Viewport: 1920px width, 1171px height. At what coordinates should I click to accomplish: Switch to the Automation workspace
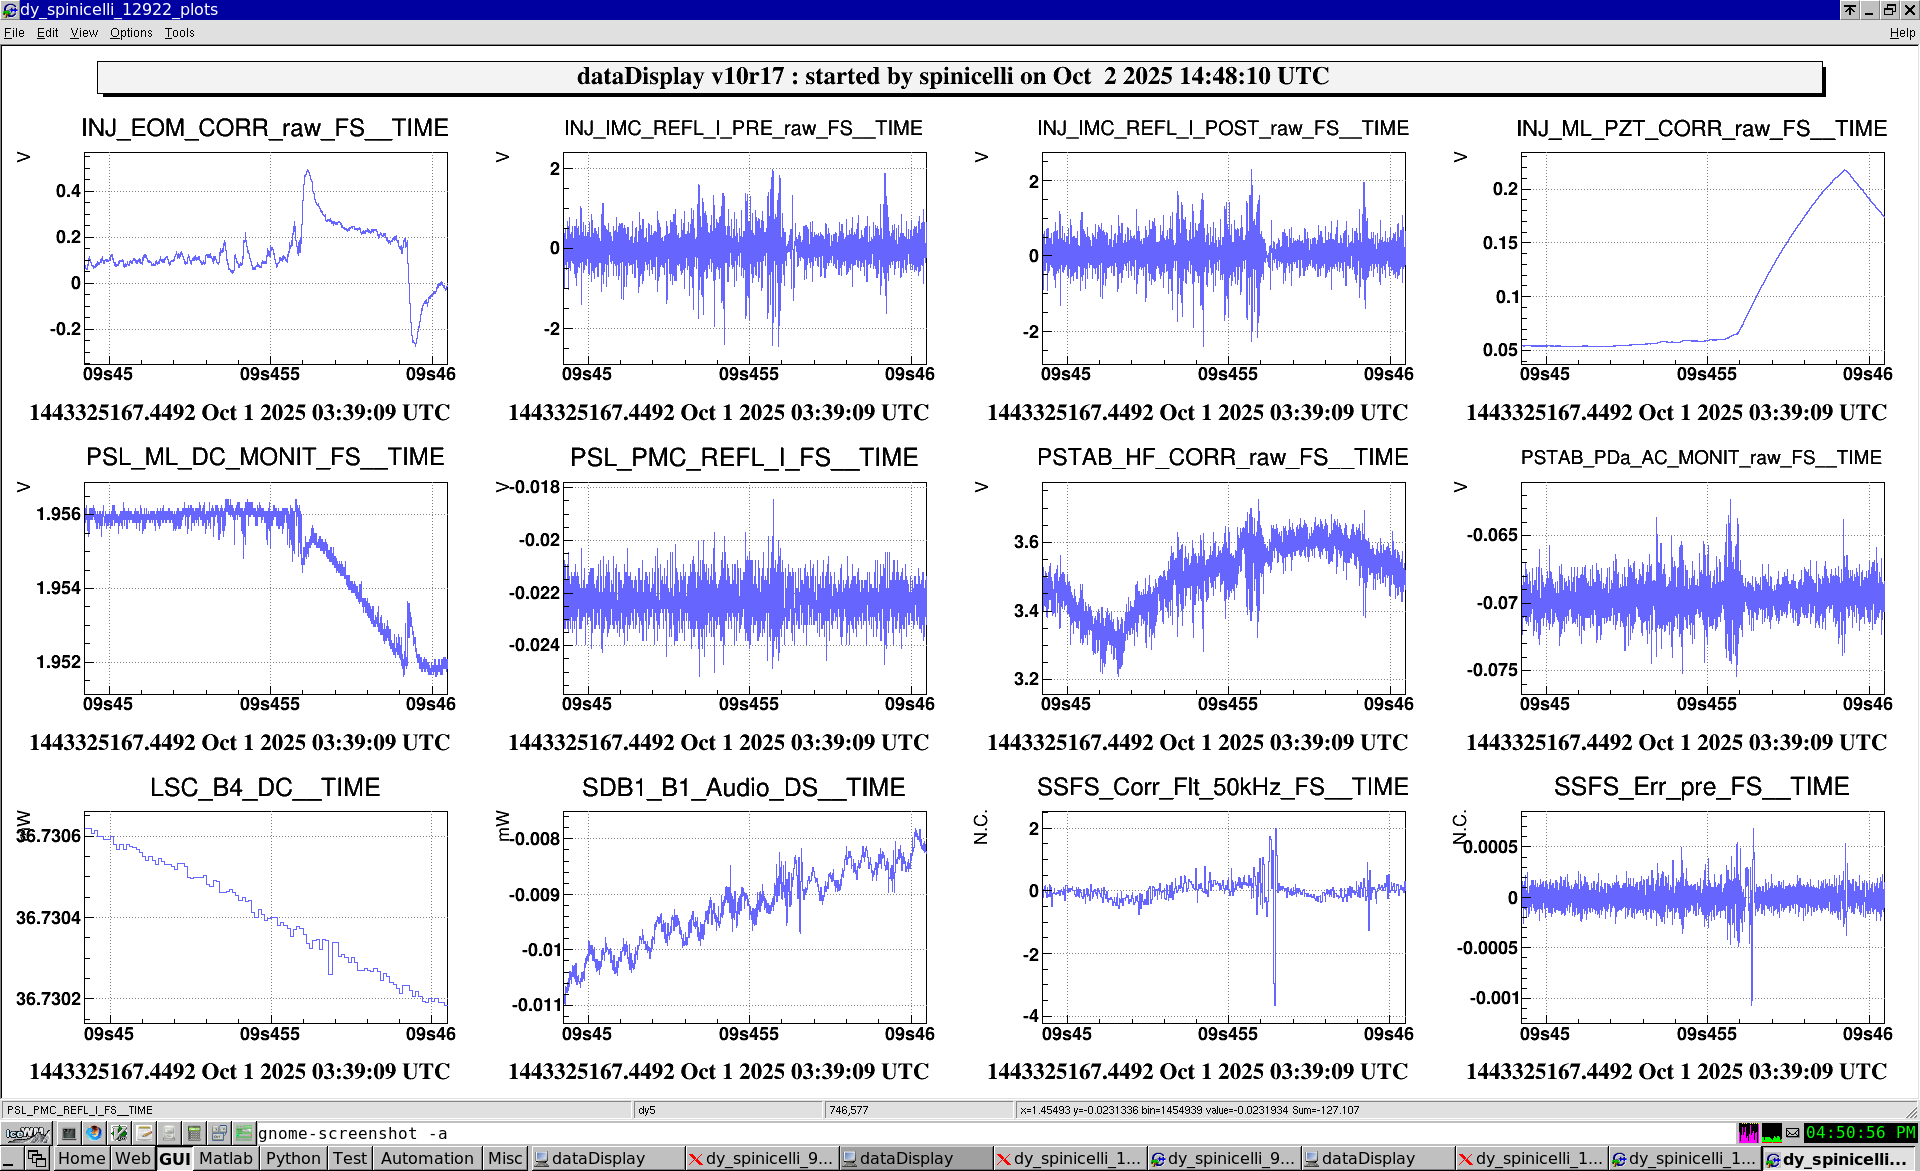click(427, 1158)
